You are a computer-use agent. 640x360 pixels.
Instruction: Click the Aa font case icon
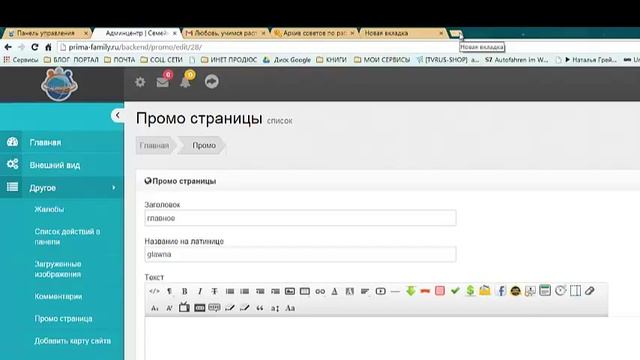(290, 308)
